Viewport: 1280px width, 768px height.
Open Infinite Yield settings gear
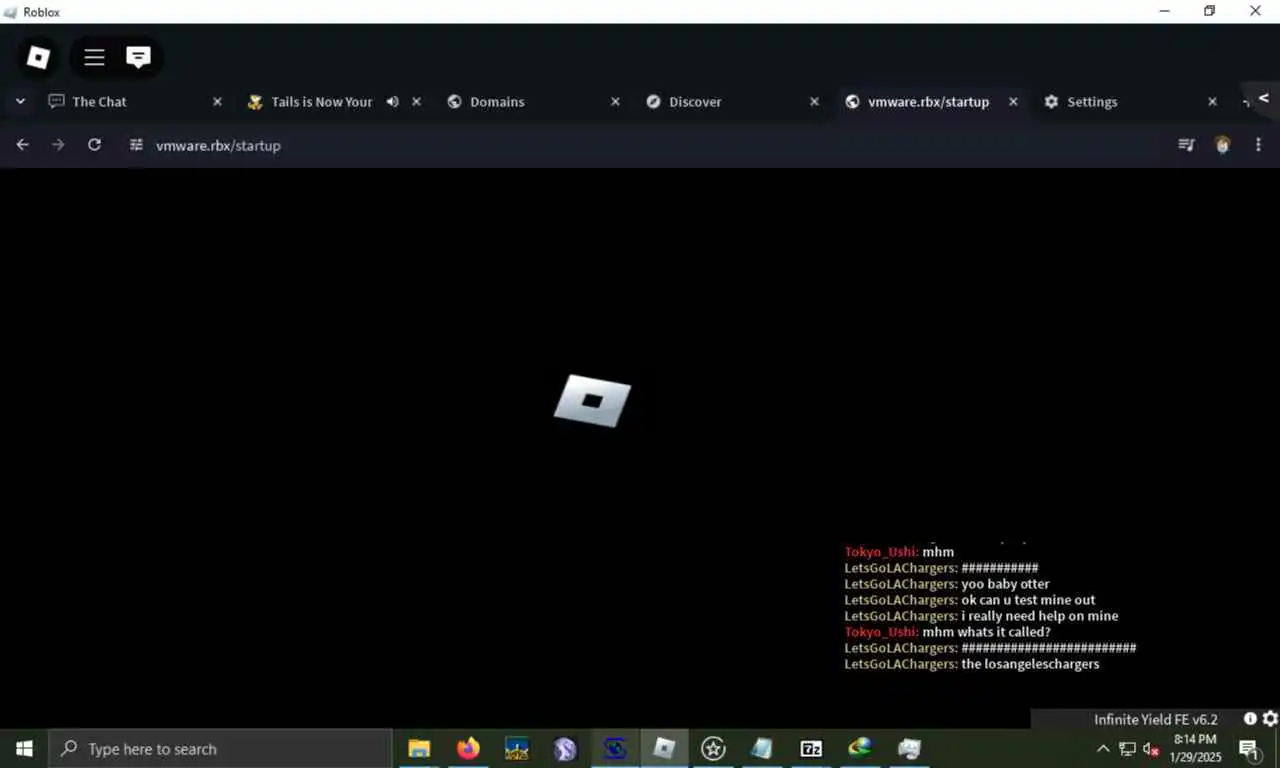(1270, 719)
